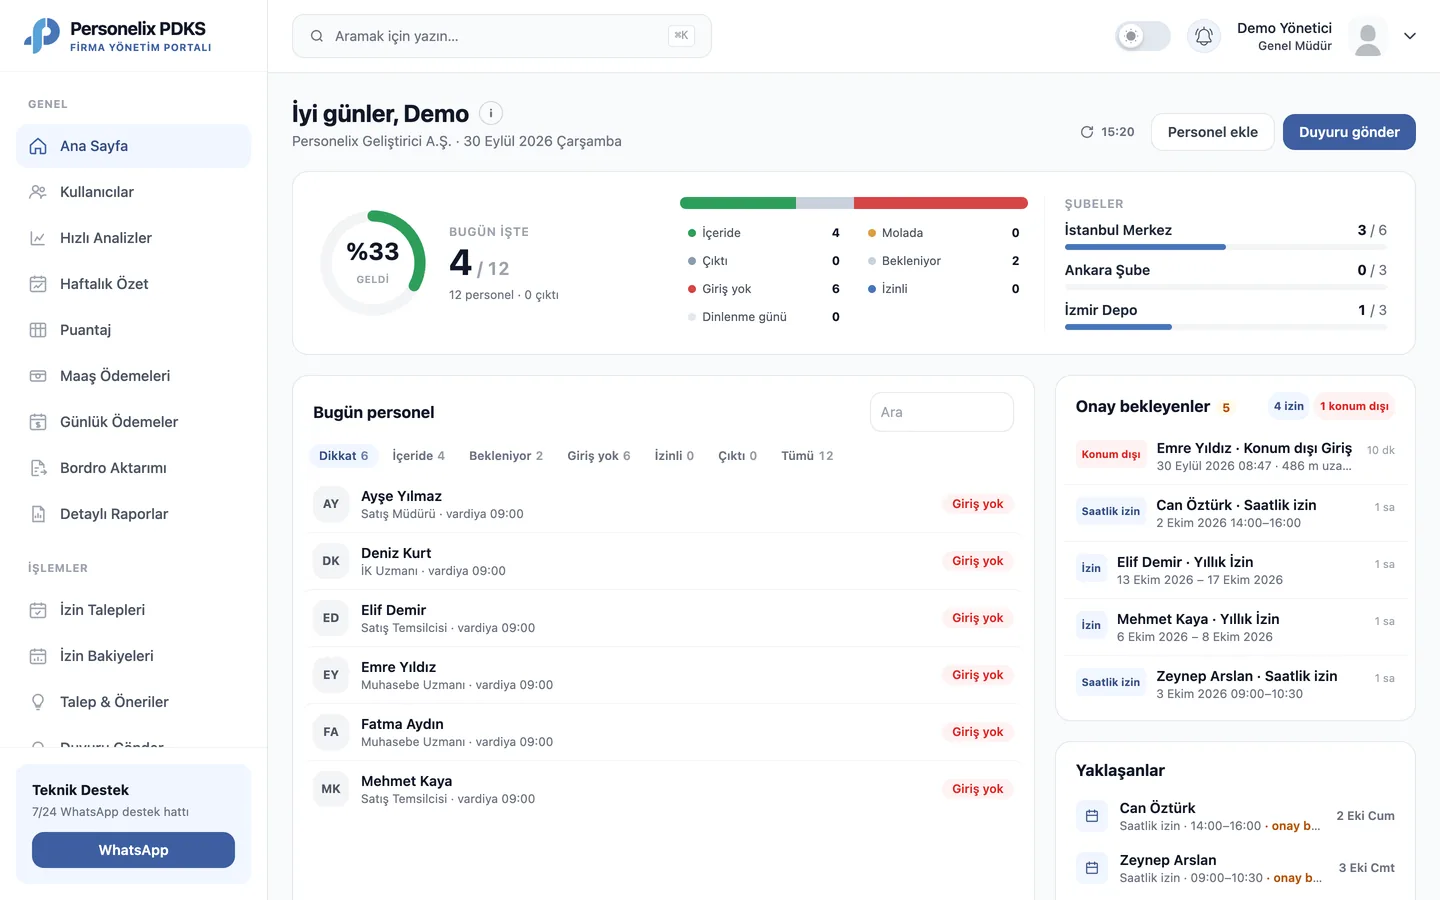Viewport: 1440px width, 900px height.
Task: Click the Detaylı Raporlar document icon
Action: (x=38, y=514)
